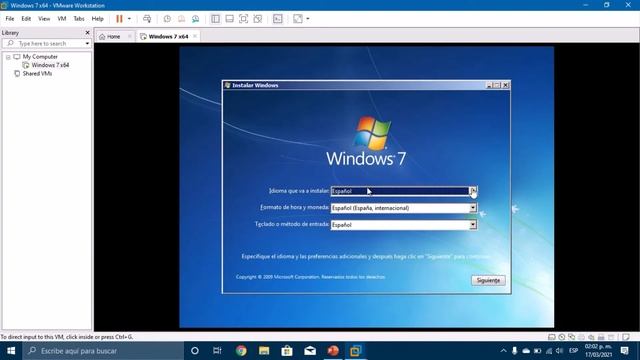Click the library search field
This screenshot has height=360, width=640.
pyautogui.click(x=44, y=43)
